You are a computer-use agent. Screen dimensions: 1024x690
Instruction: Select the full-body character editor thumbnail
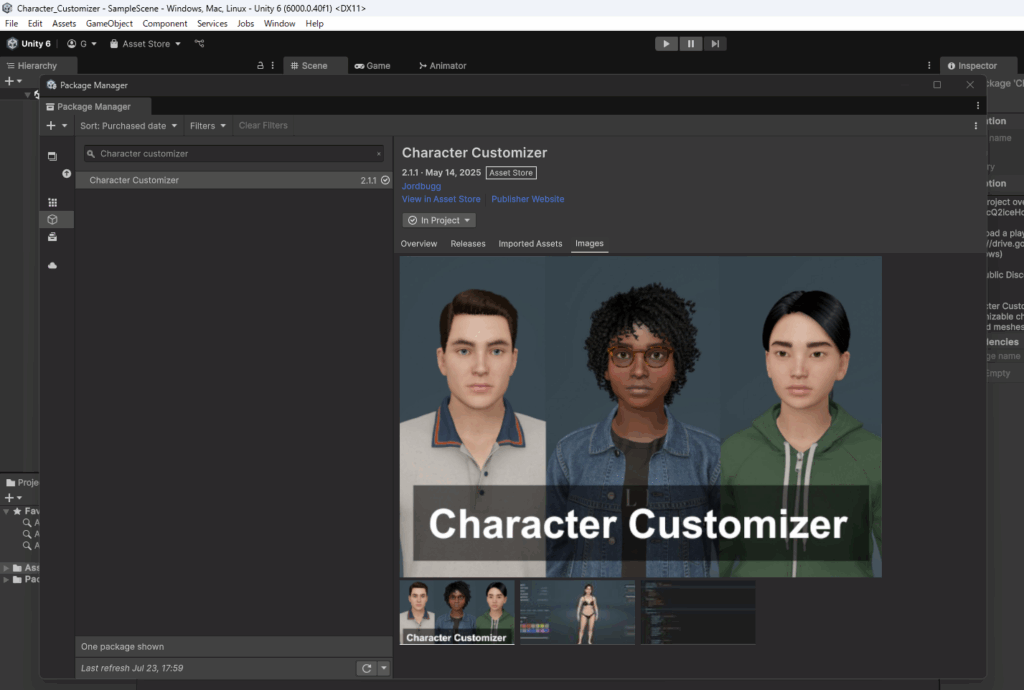point(577,612)
